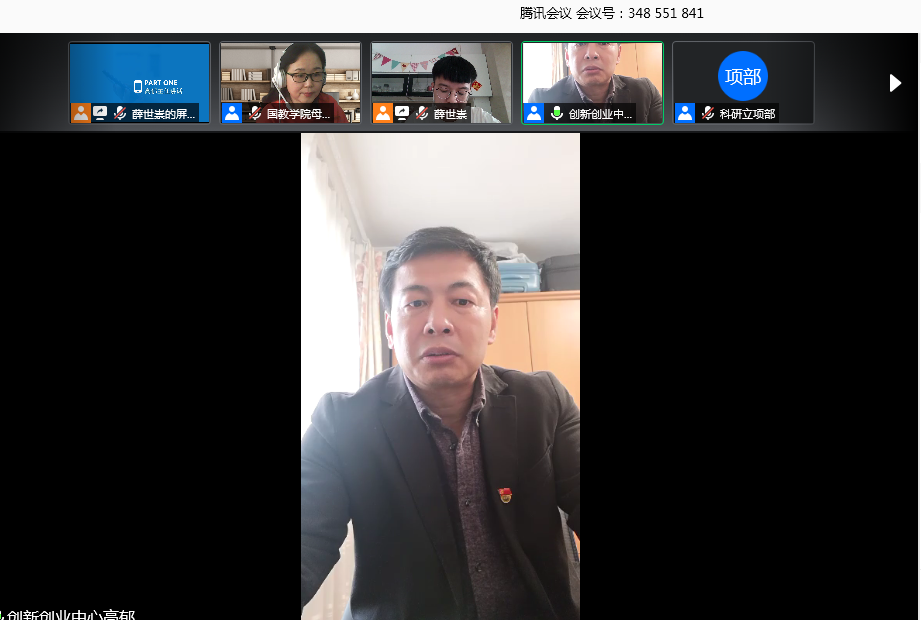Click the muted microphone icon beside 科研立项部
Screen dimensions: 921x620
(708, 113)
